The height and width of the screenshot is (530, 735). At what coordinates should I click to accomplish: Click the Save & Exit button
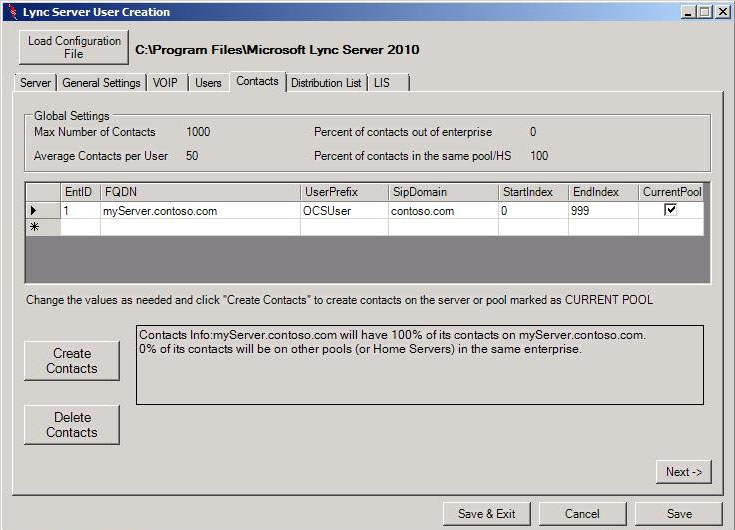tap(487, 514)
